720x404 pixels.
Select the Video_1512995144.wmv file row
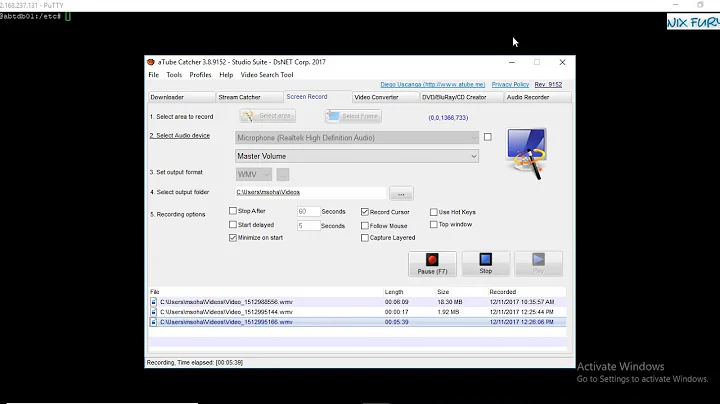point(357,312)
